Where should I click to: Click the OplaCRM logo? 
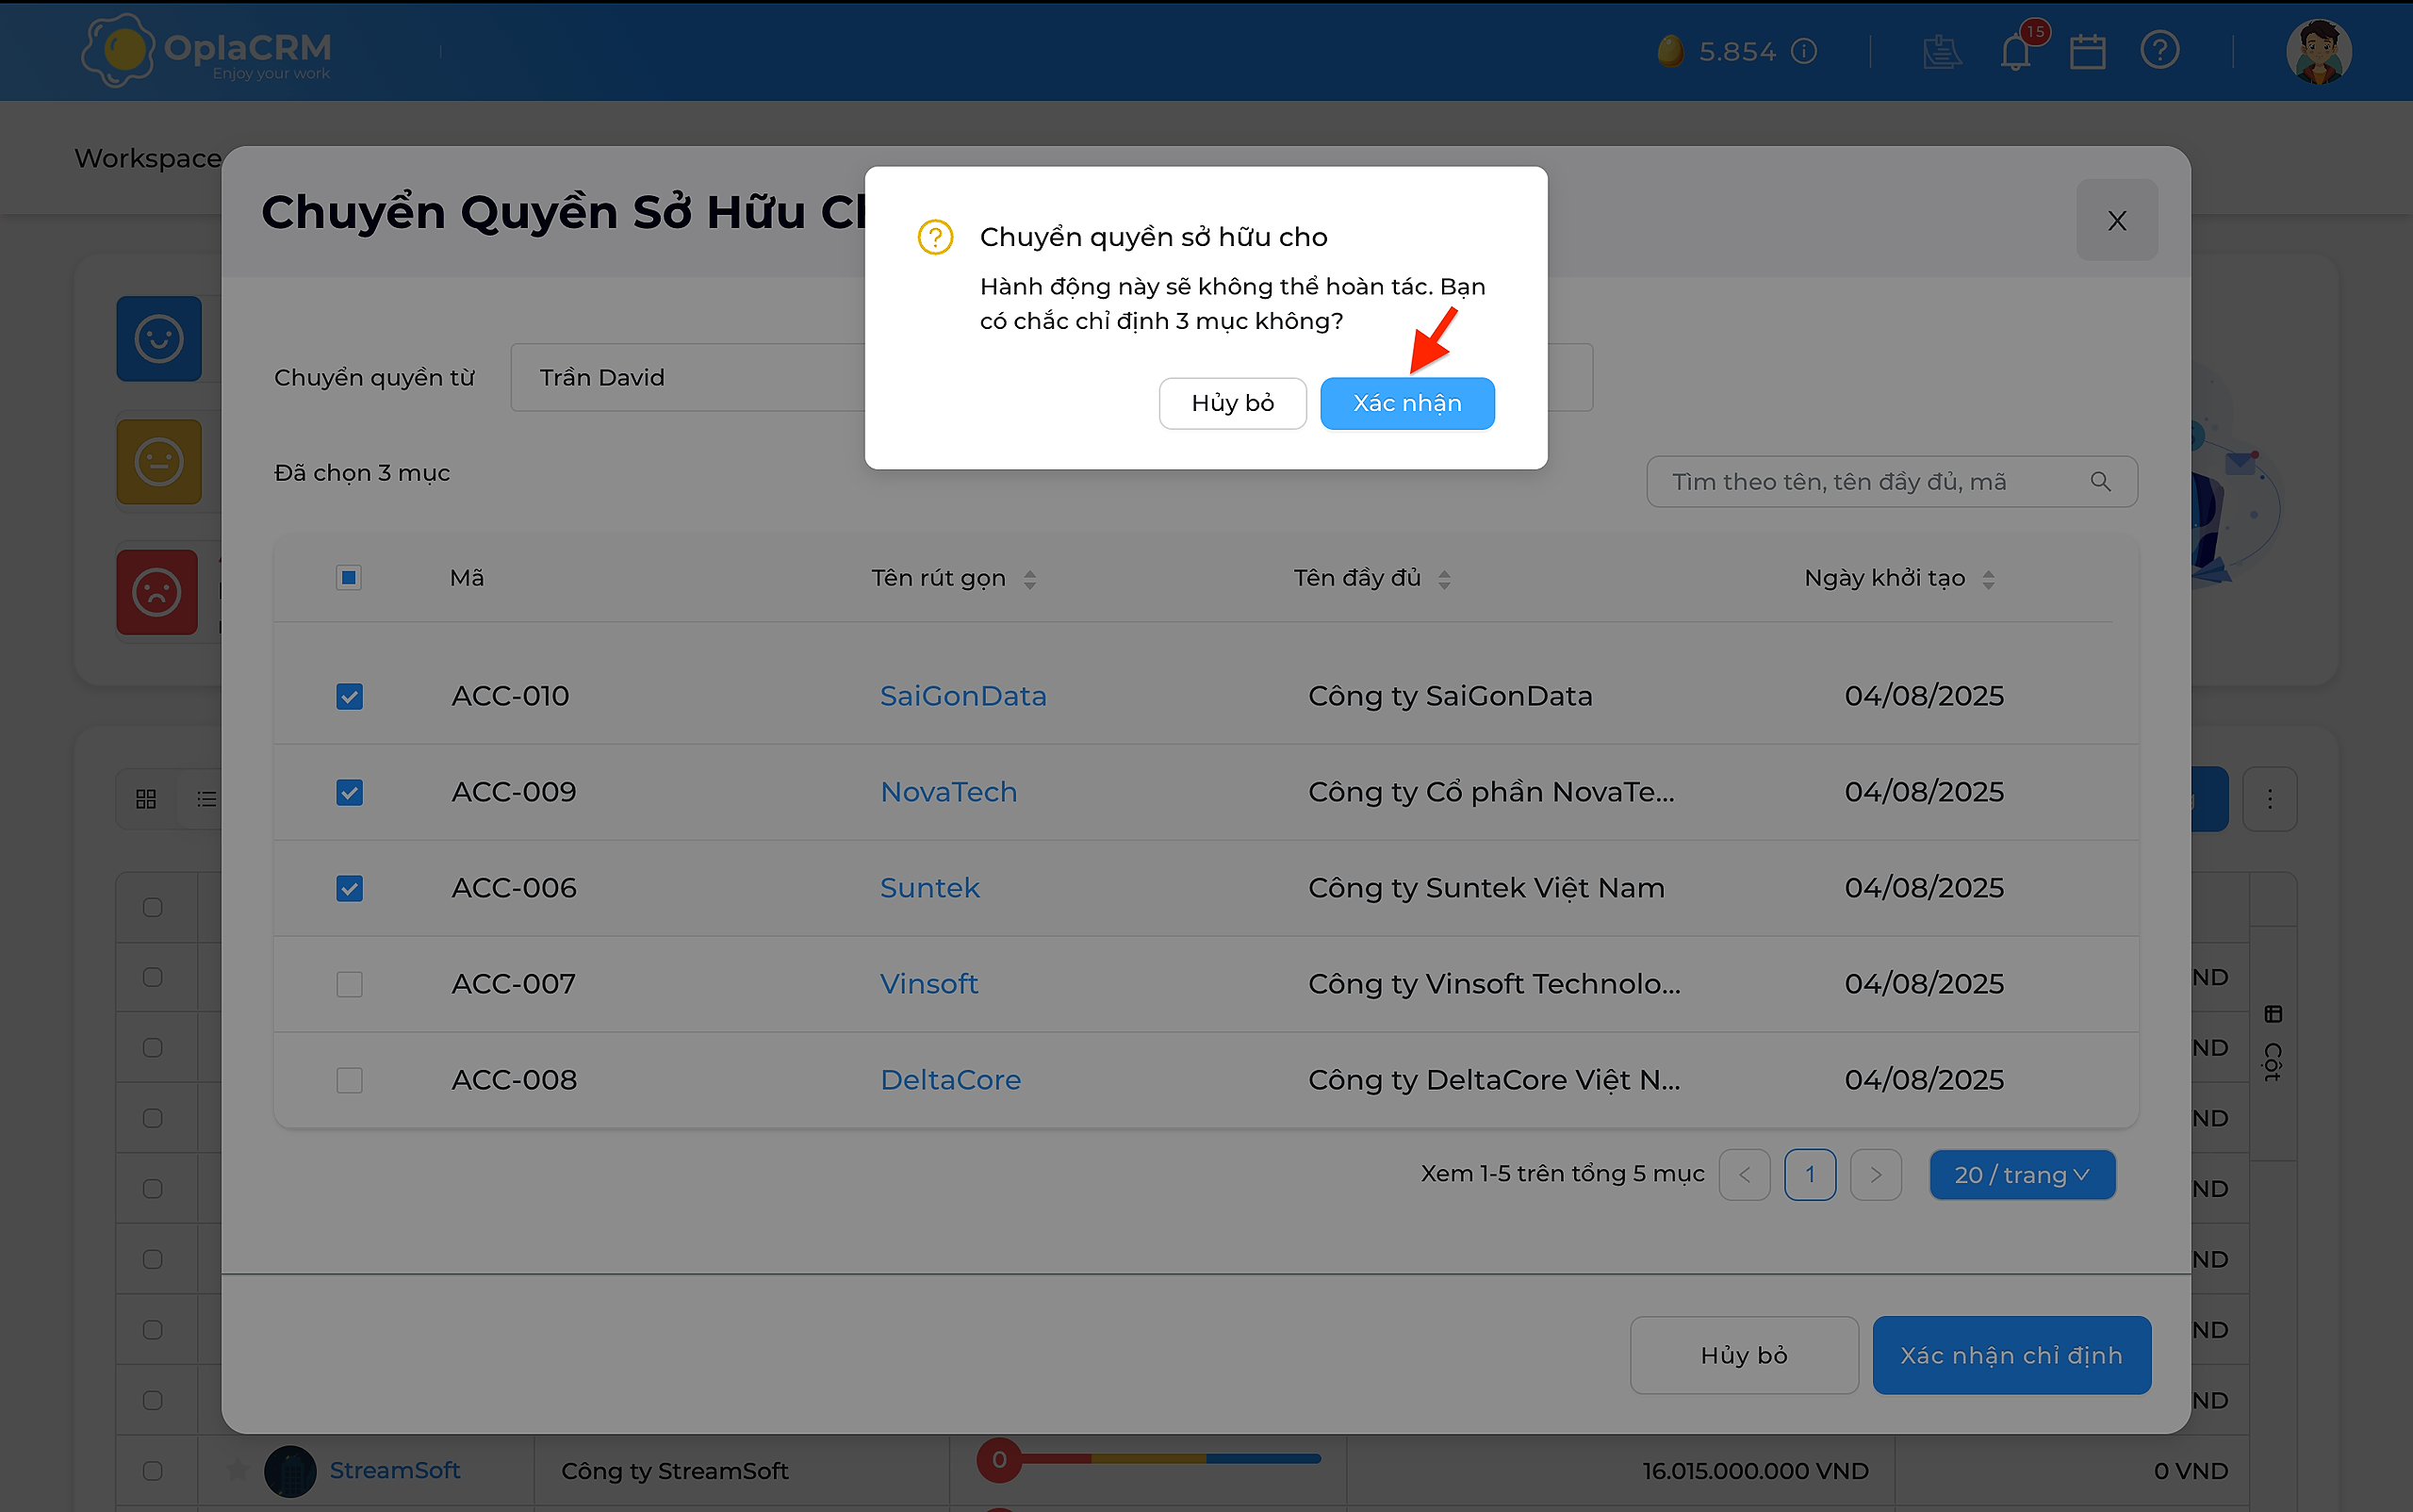click(x=207, y=50)
